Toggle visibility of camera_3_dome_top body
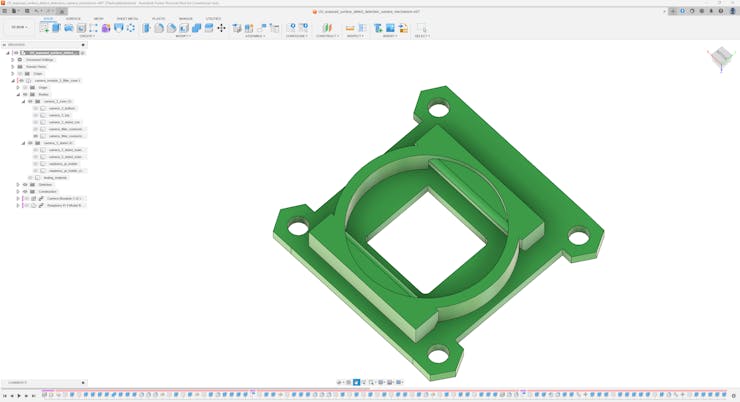Screen dimensions: 740x402 coord(35,122)
